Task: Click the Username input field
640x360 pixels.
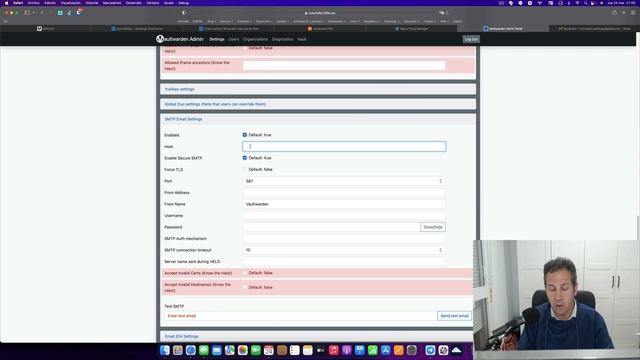Action: point(344,216)
